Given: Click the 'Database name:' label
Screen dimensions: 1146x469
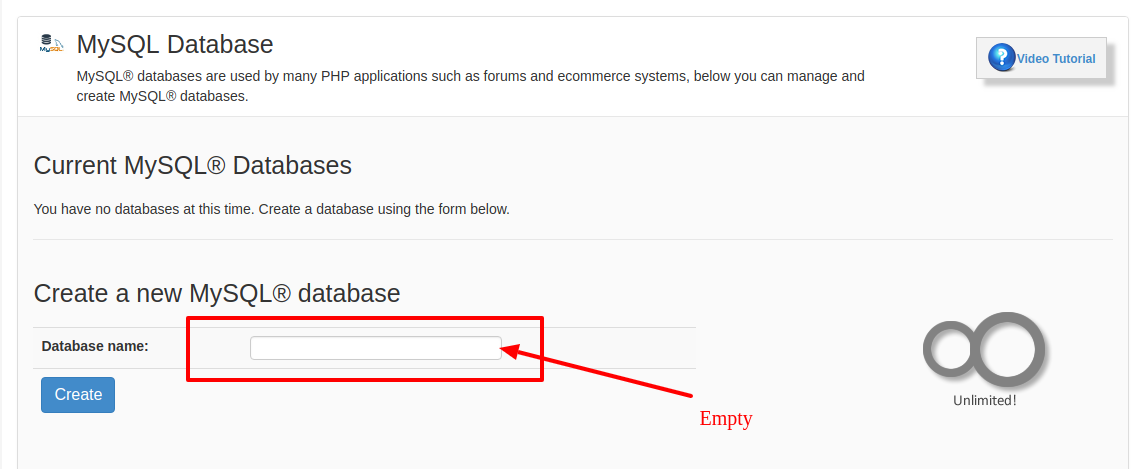Looking at the screenshot, I should [x=95, y=346].
